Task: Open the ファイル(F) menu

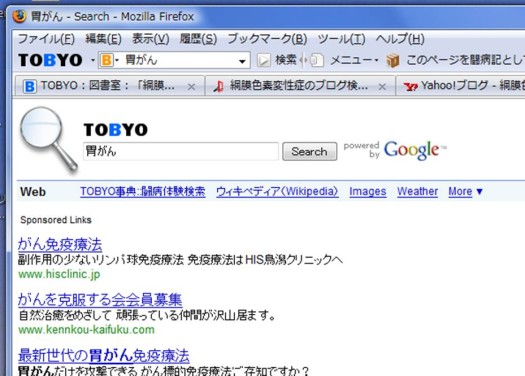Action: pos(46,39)
